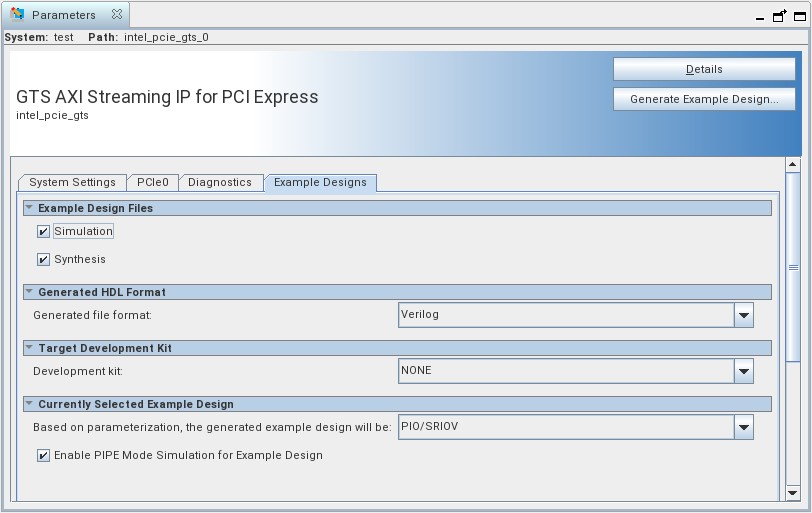Collapse the Example Design Files section
This screenshot has width=812, height=513.
30,208
